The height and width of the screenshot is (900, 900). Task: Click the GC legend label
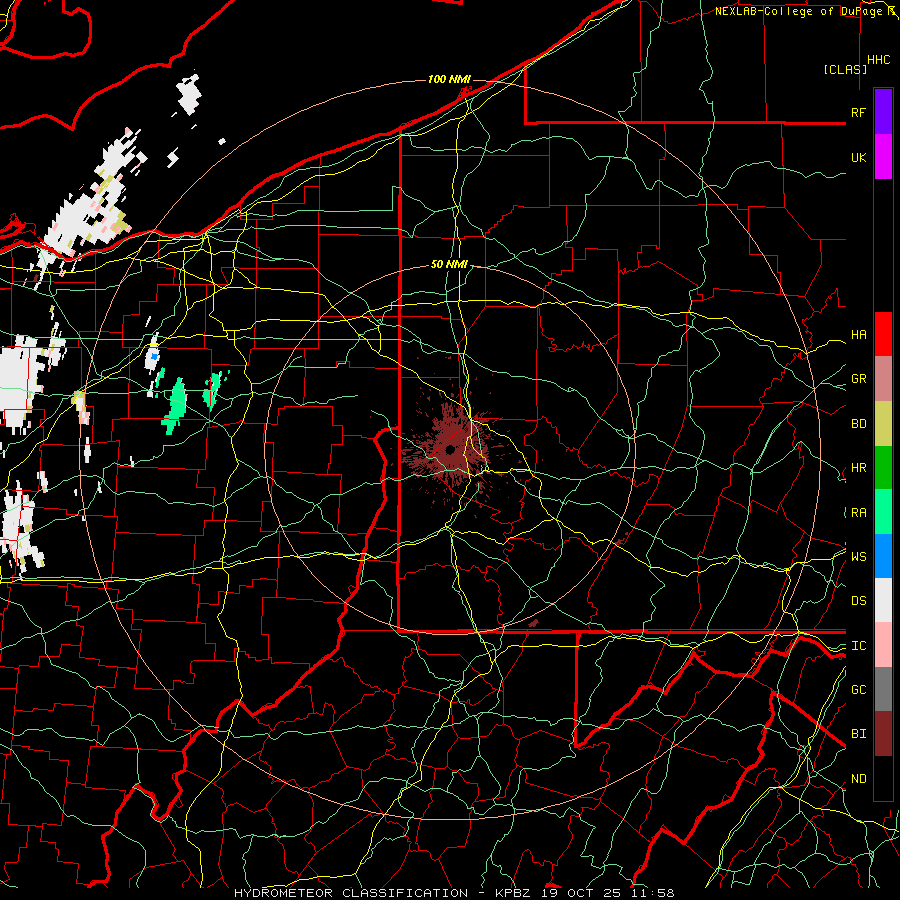[859, 689]
